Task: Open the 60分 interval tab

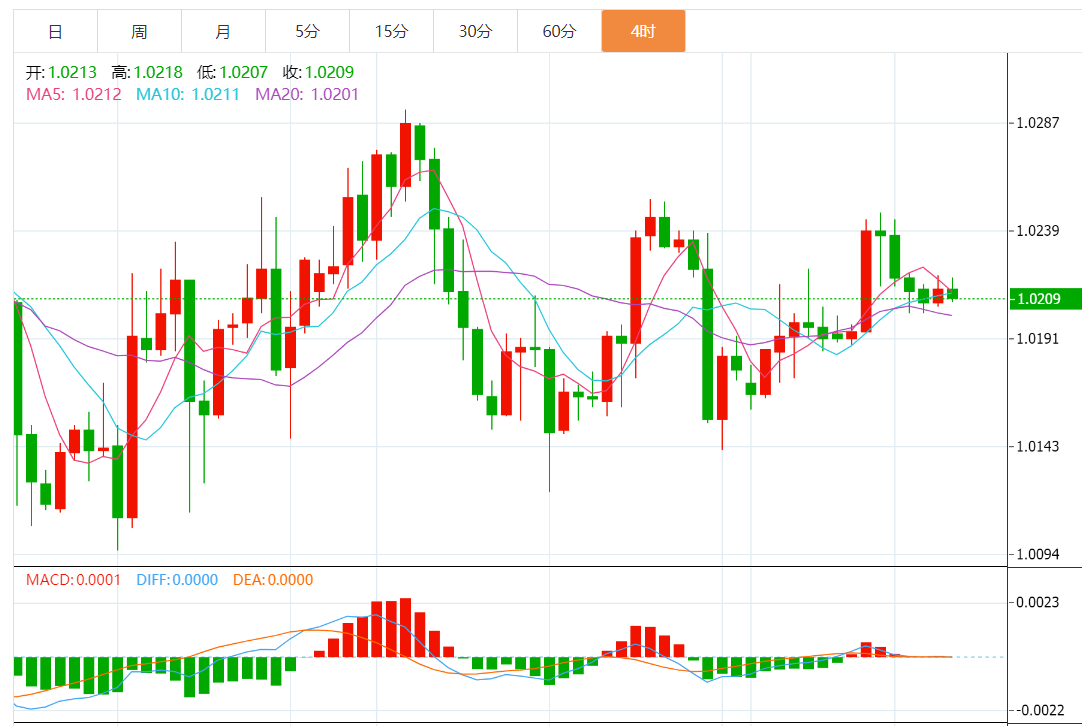Action: coord(560,31)
